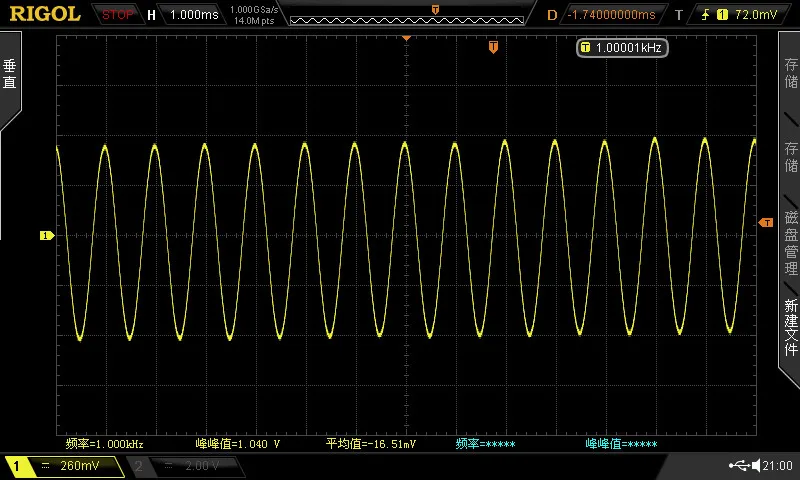Click the yellow channel 1 ground marker

pyautogui.click(x=47, y=236)
